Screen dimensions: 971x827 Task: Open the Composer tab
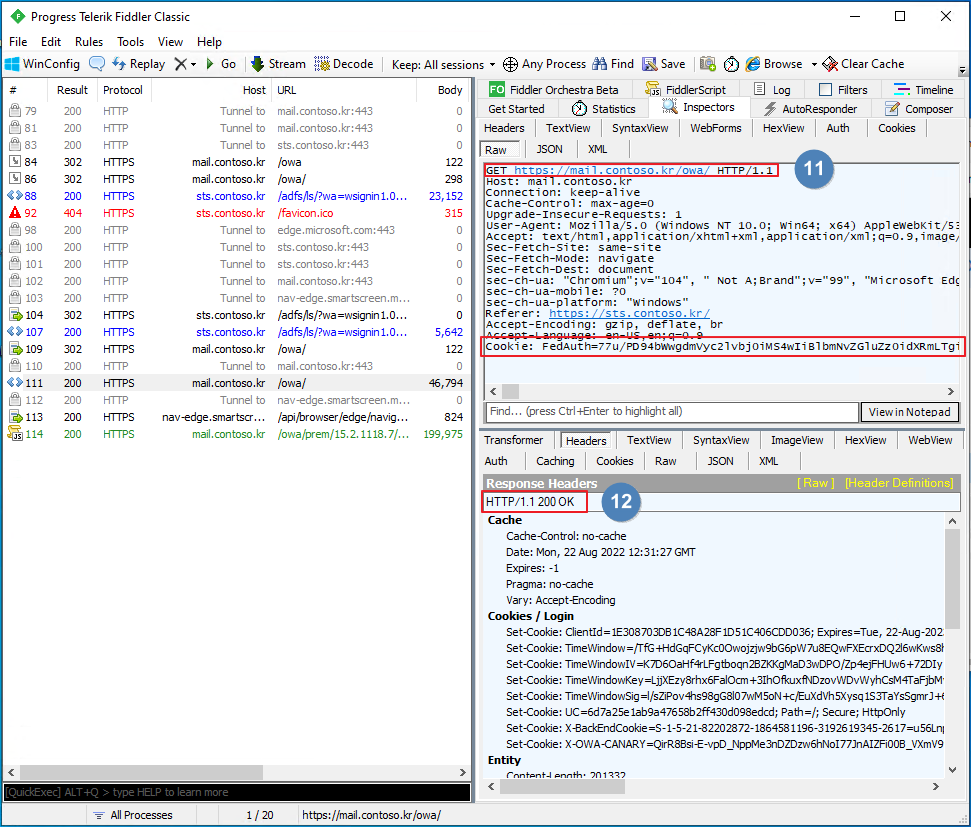919,109
